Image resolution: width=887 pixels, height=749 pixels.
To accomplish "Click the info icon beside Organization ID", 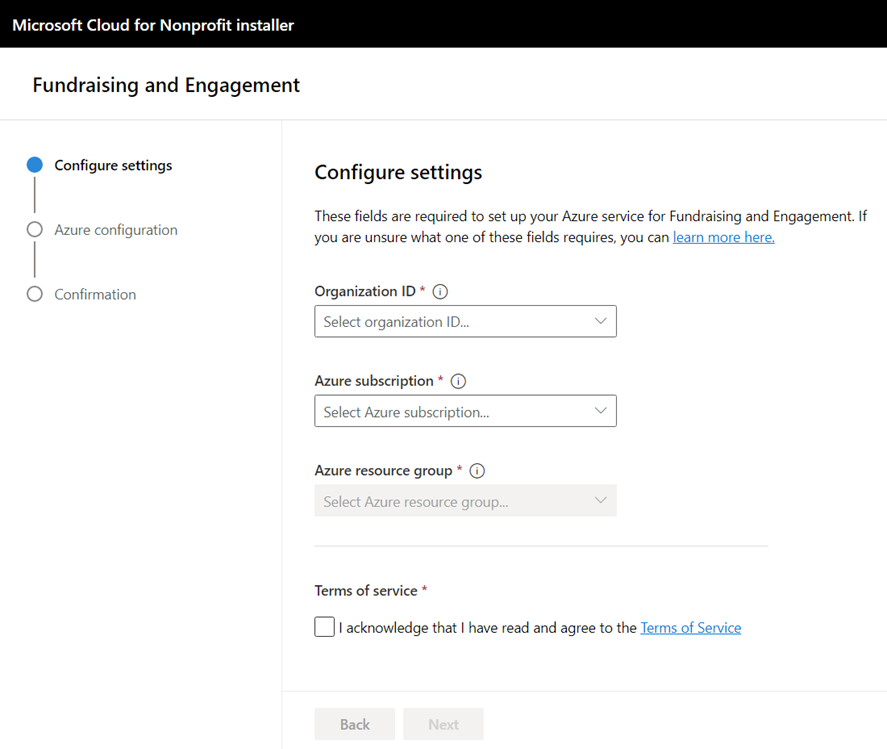I will (x=440, y=292).
